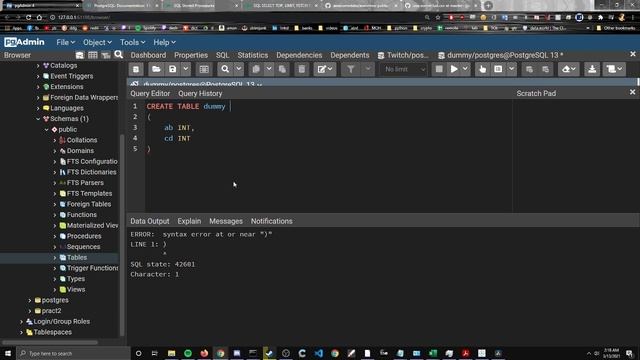640x360 pixels.
Task: Close the Scratch Pad panel
Action: [x=632, y=93]
